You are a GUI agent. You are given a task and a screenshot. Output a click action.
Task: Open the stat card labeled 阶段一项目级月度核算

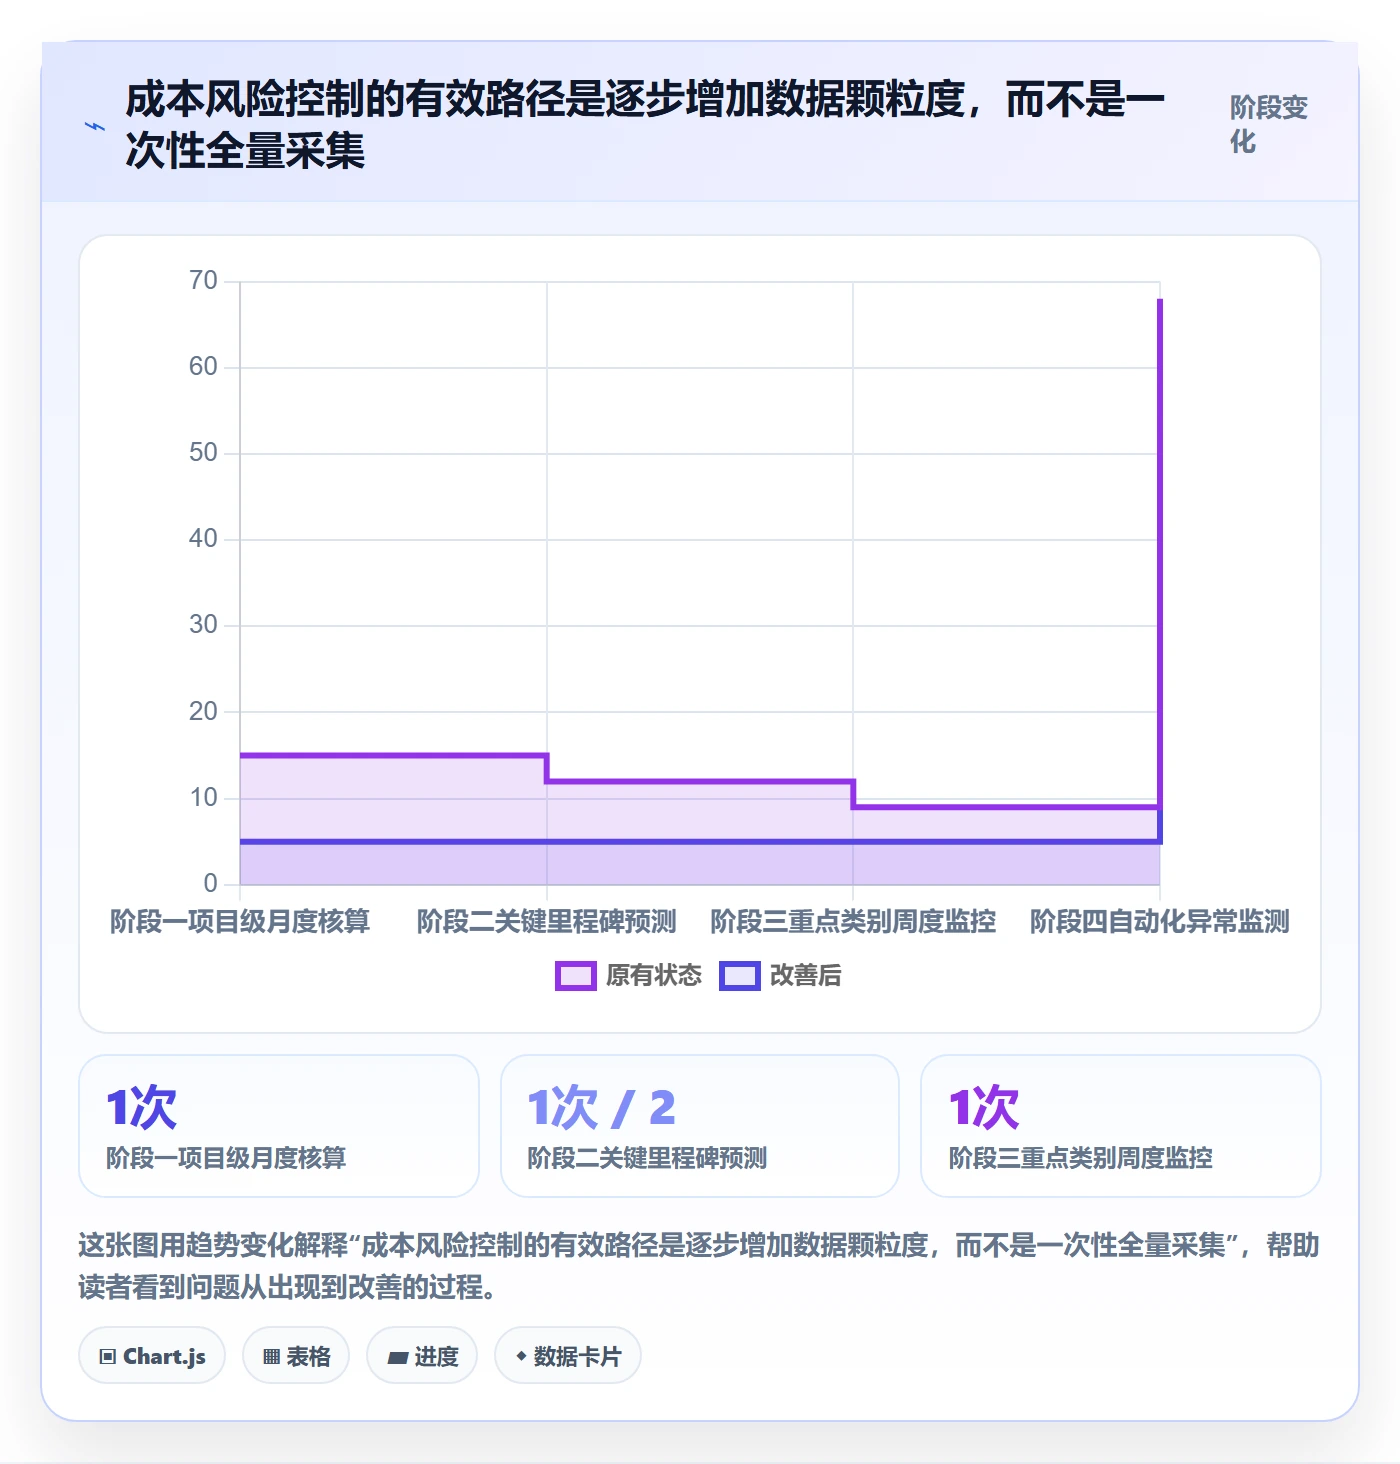tap(279, 1126)
